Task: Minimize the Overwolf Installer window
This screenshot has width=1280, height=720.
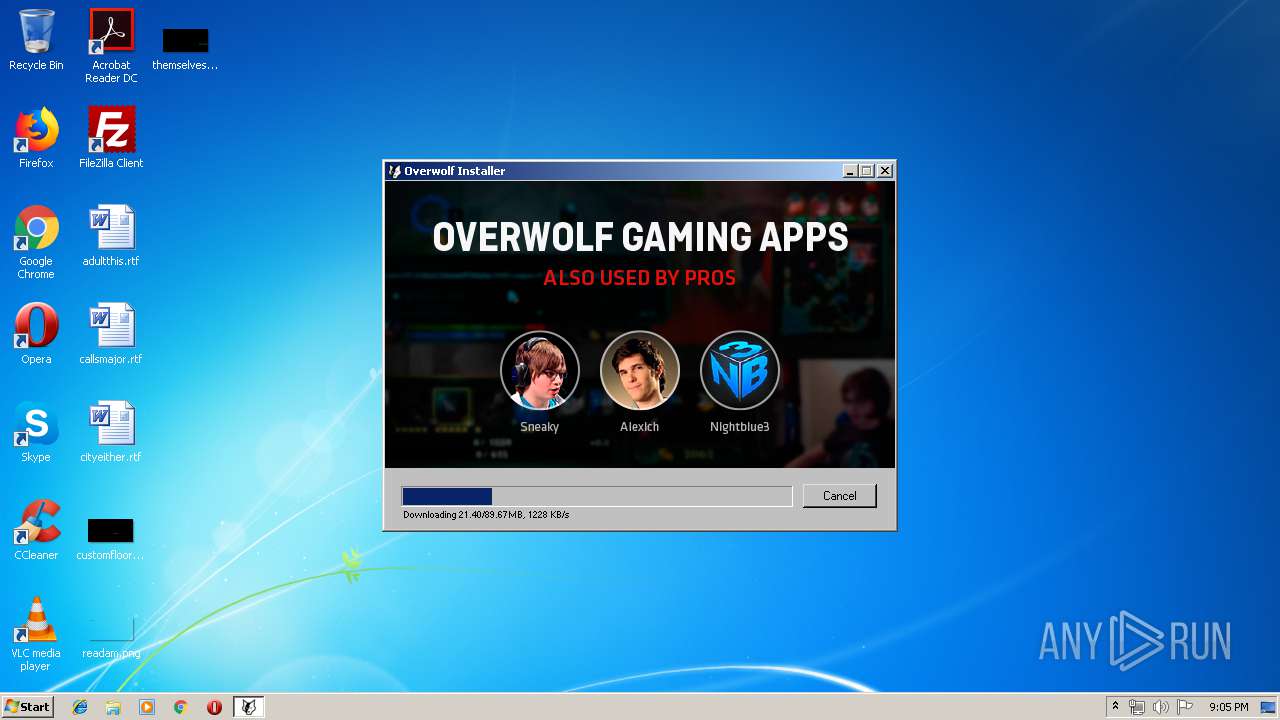Action: pyautogui.click(x=850, y=171)
